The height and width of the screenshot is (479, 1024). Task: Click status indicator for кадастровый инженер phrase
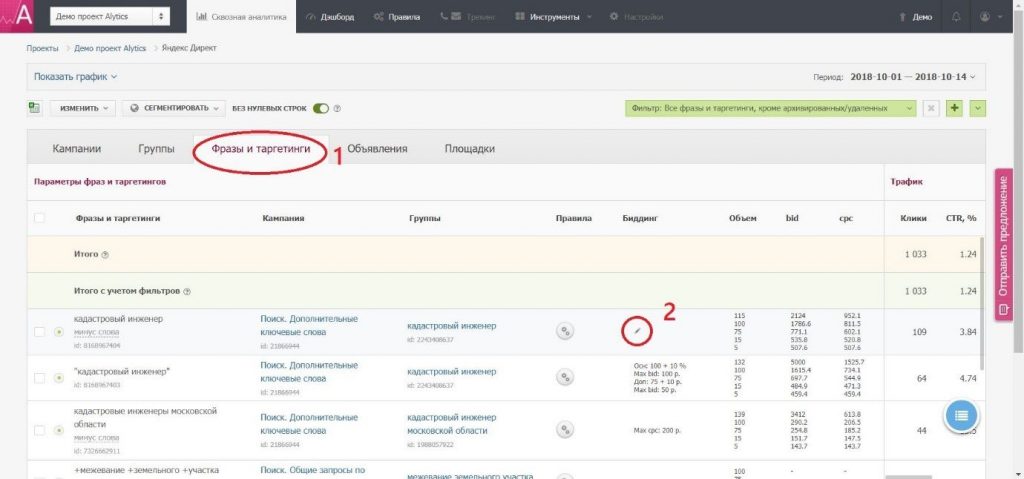coord(59,332)
